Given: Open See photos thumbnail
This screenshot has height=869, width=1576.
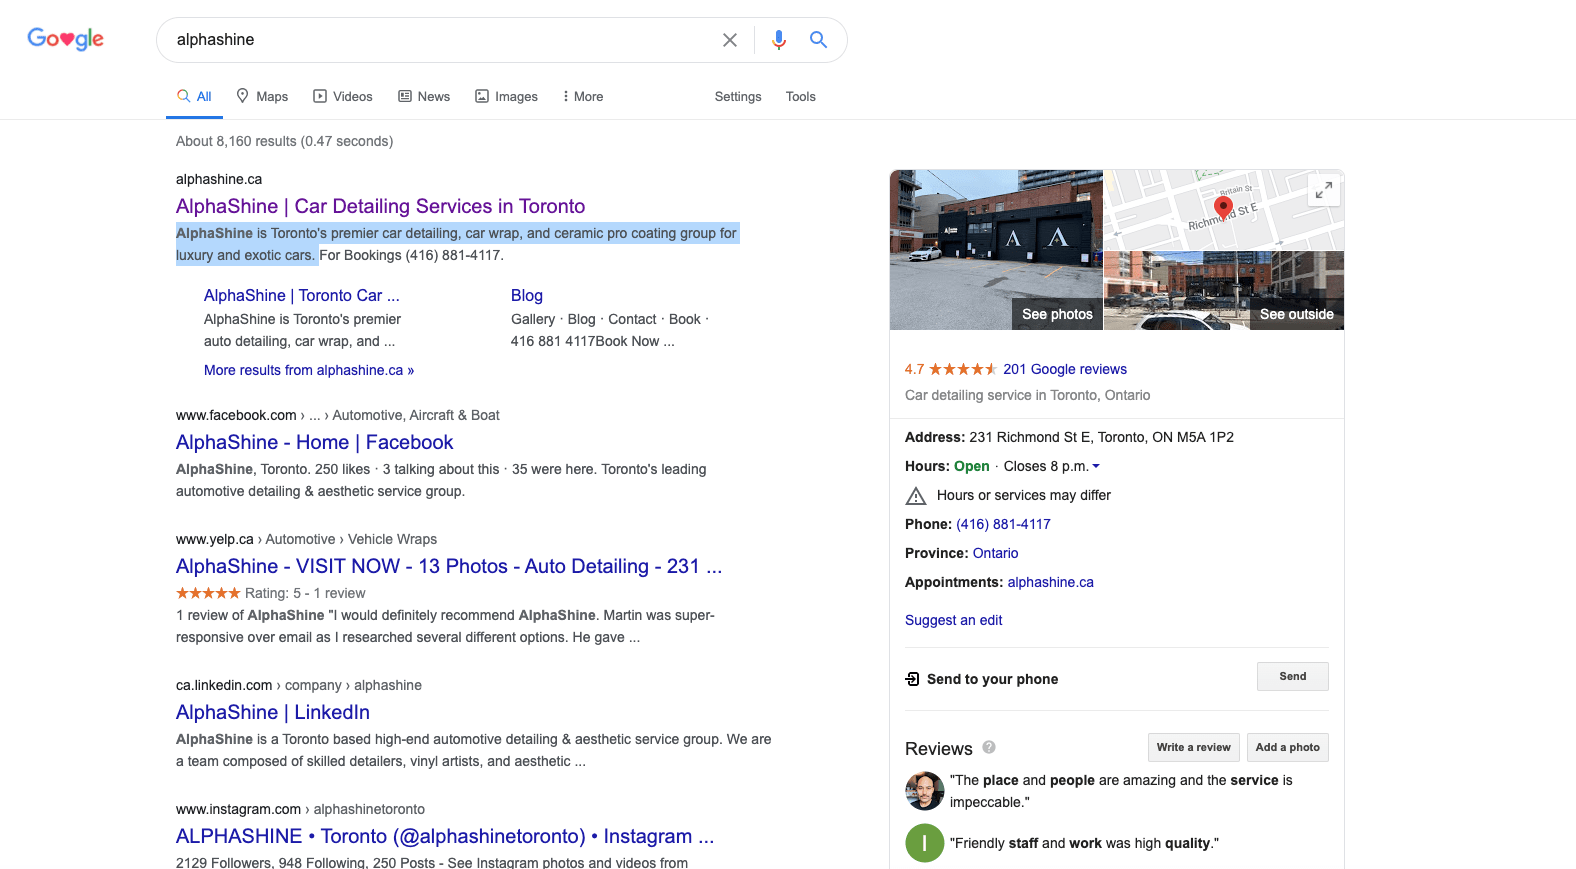Looking at the screenshot, I should click(996, 250).
